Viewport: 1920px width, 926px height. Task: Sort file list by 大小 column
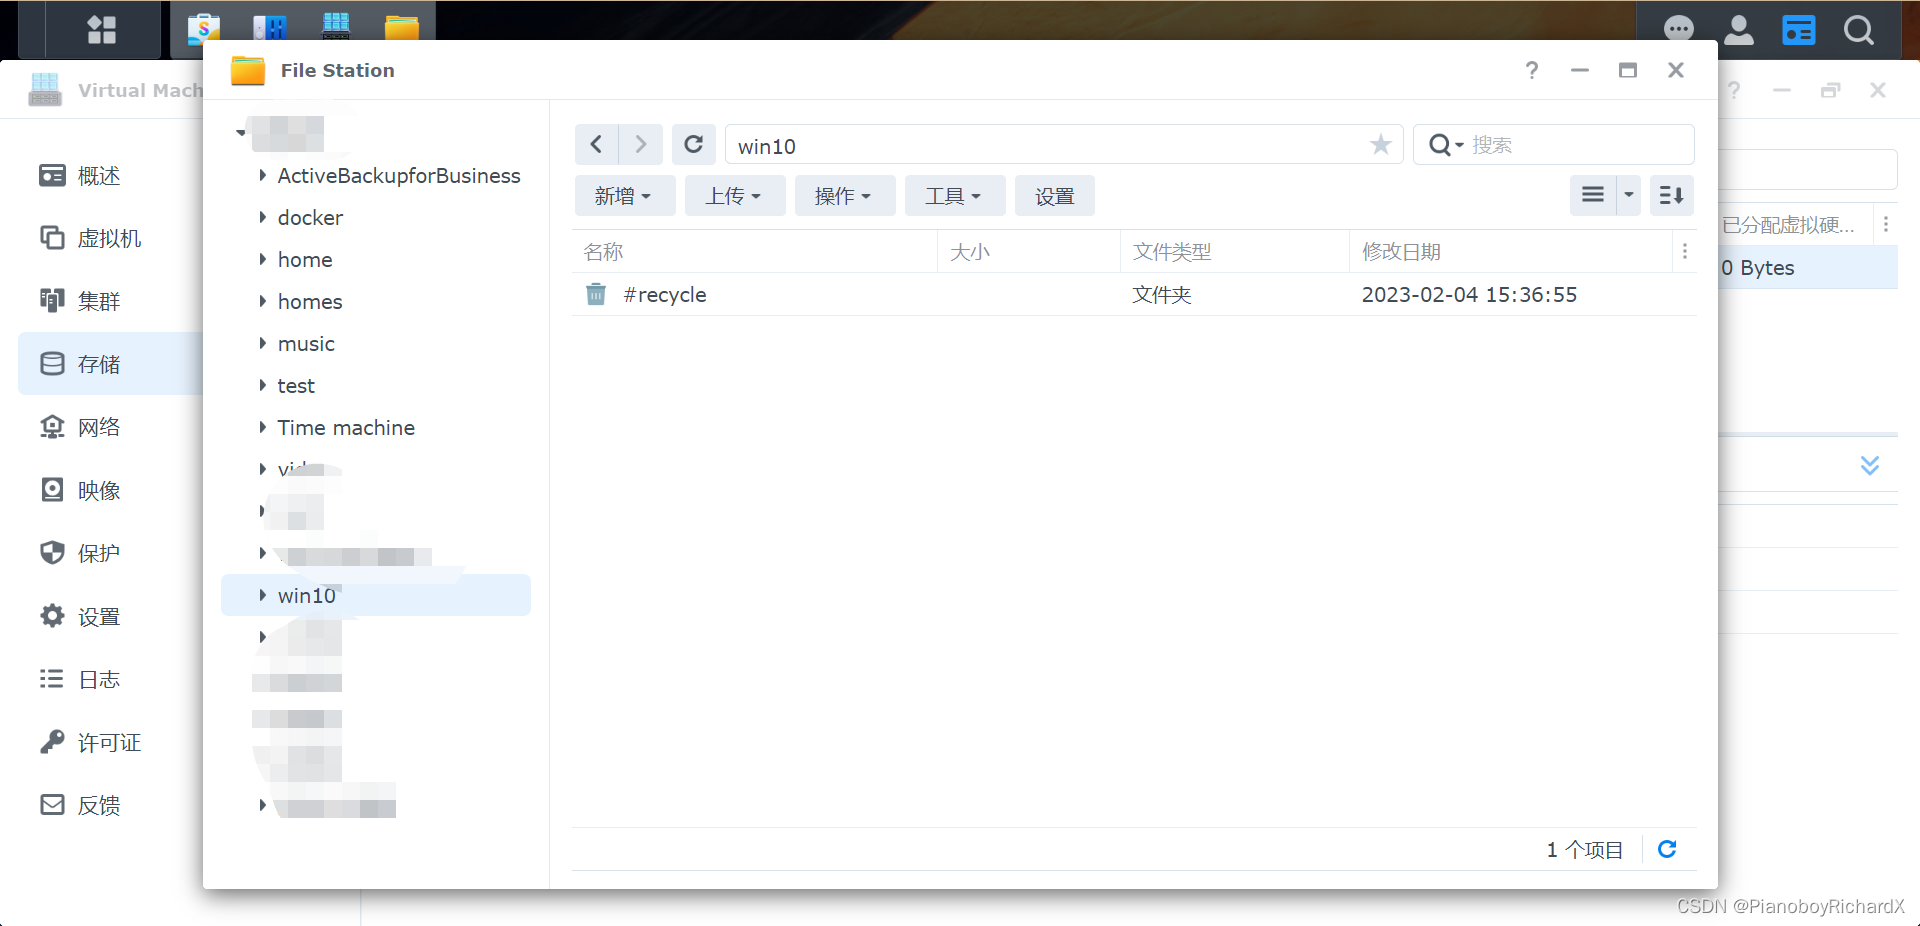point(1029,252)
